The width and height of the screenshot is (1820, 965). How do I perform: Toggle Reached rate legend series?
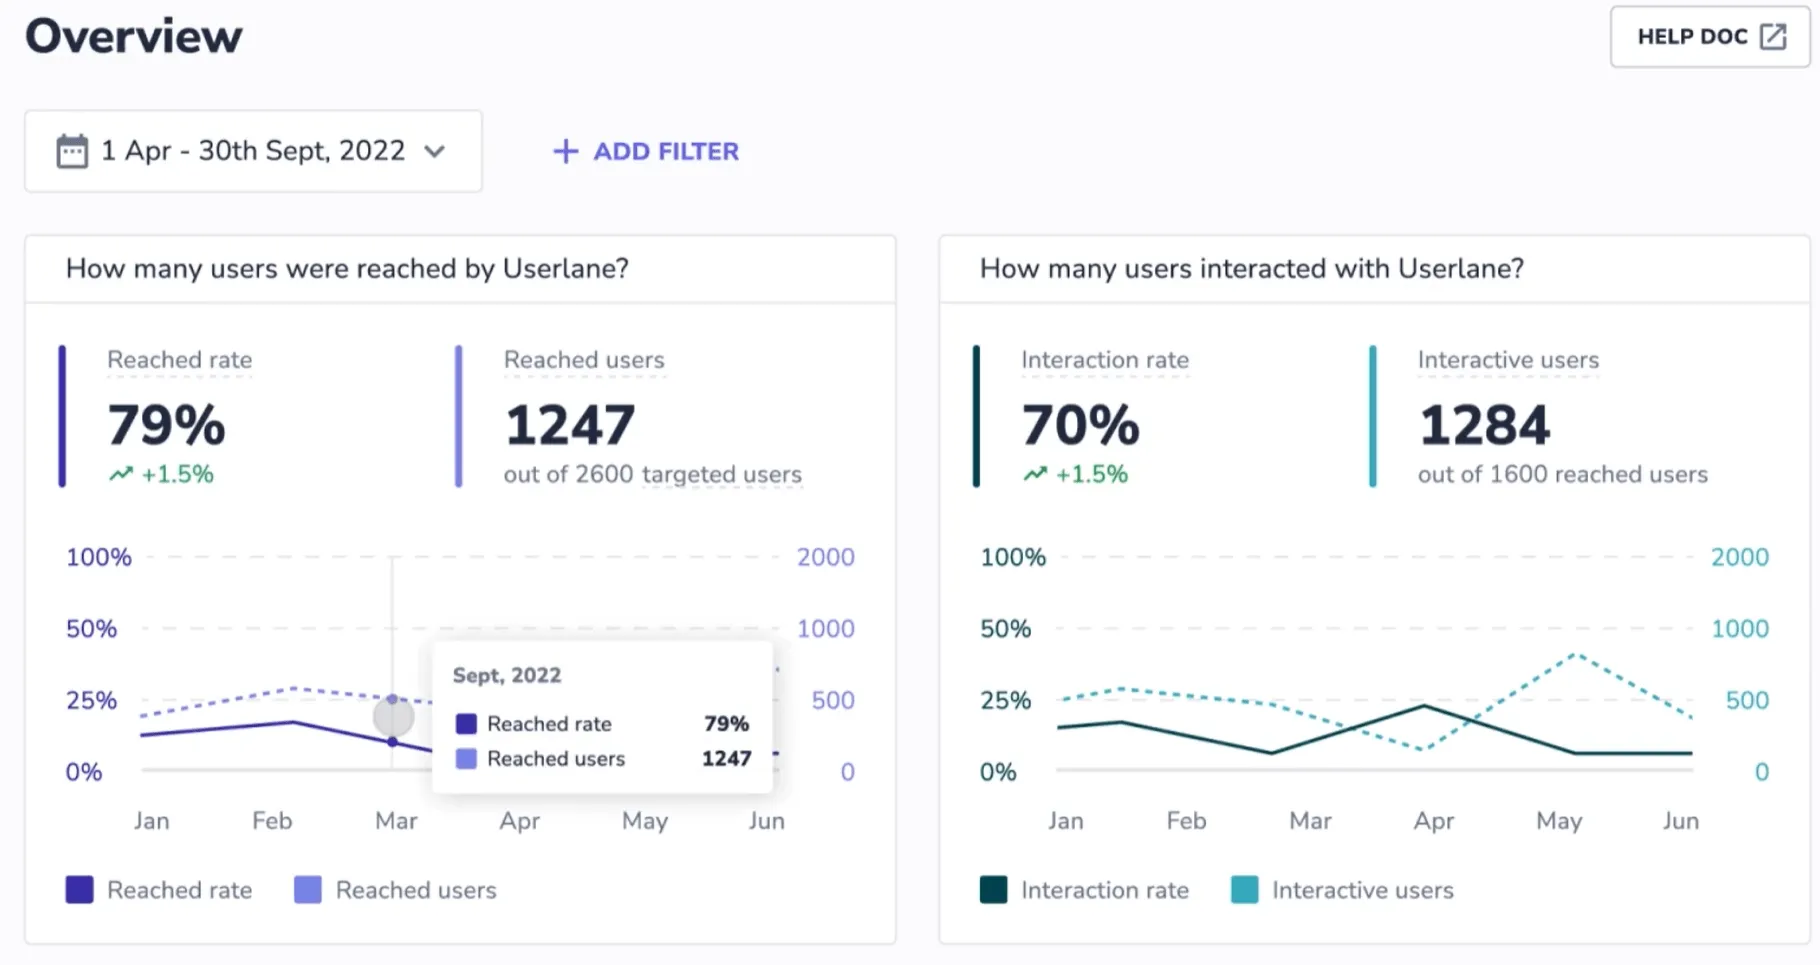tap(179, 890)
